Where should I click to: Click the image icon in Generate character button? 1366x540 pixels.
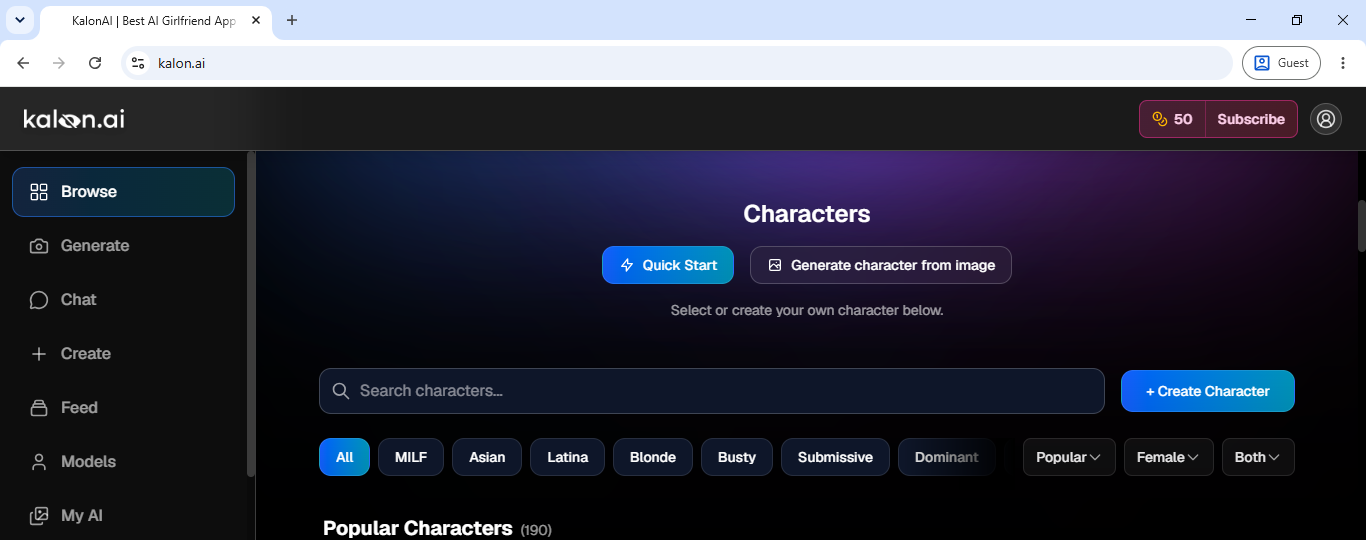tap(775, 265)
